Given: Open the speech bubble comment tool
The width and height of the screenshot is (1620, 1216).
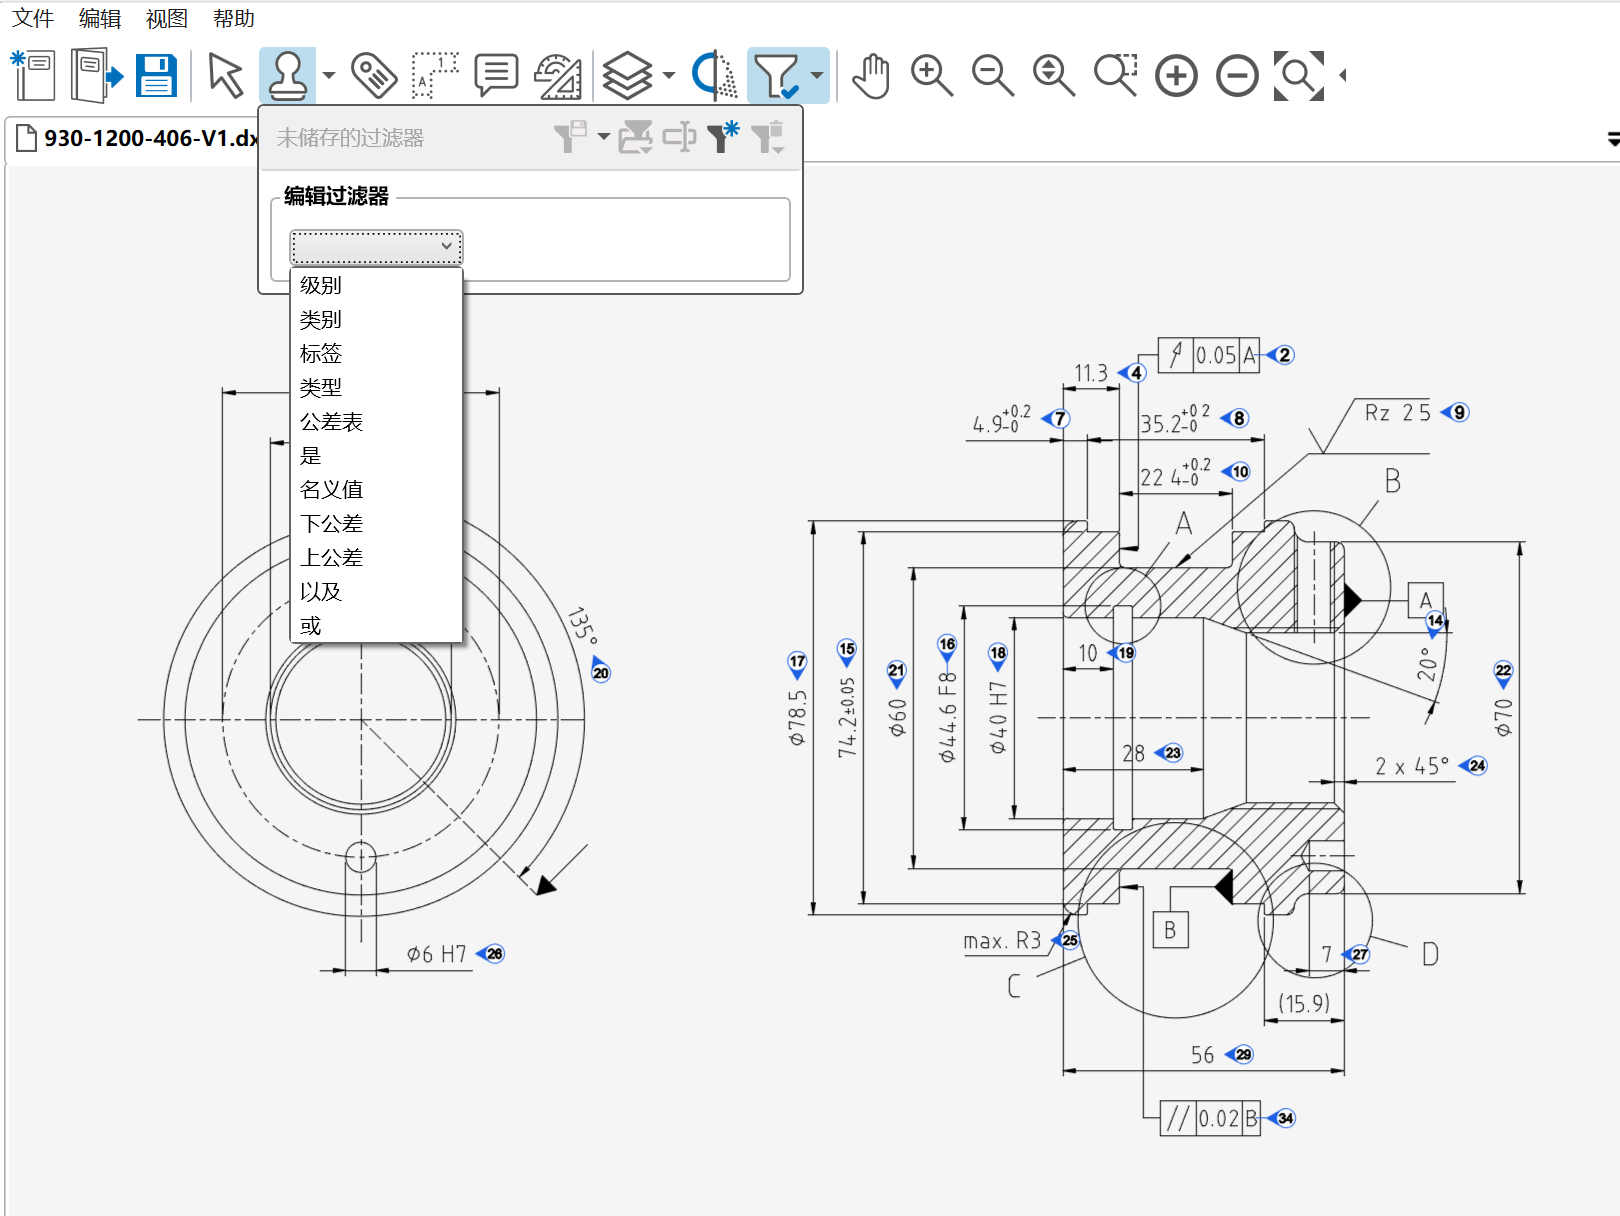Looking at the screenshot, I should 496,76.
